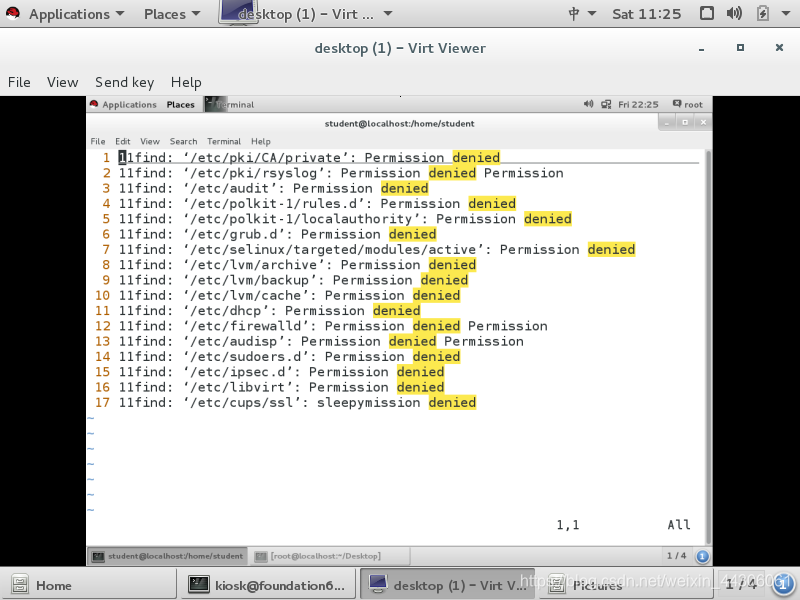Open terminal View menu
This screenshot has height=600, width=800.
(x=149, y=141)
